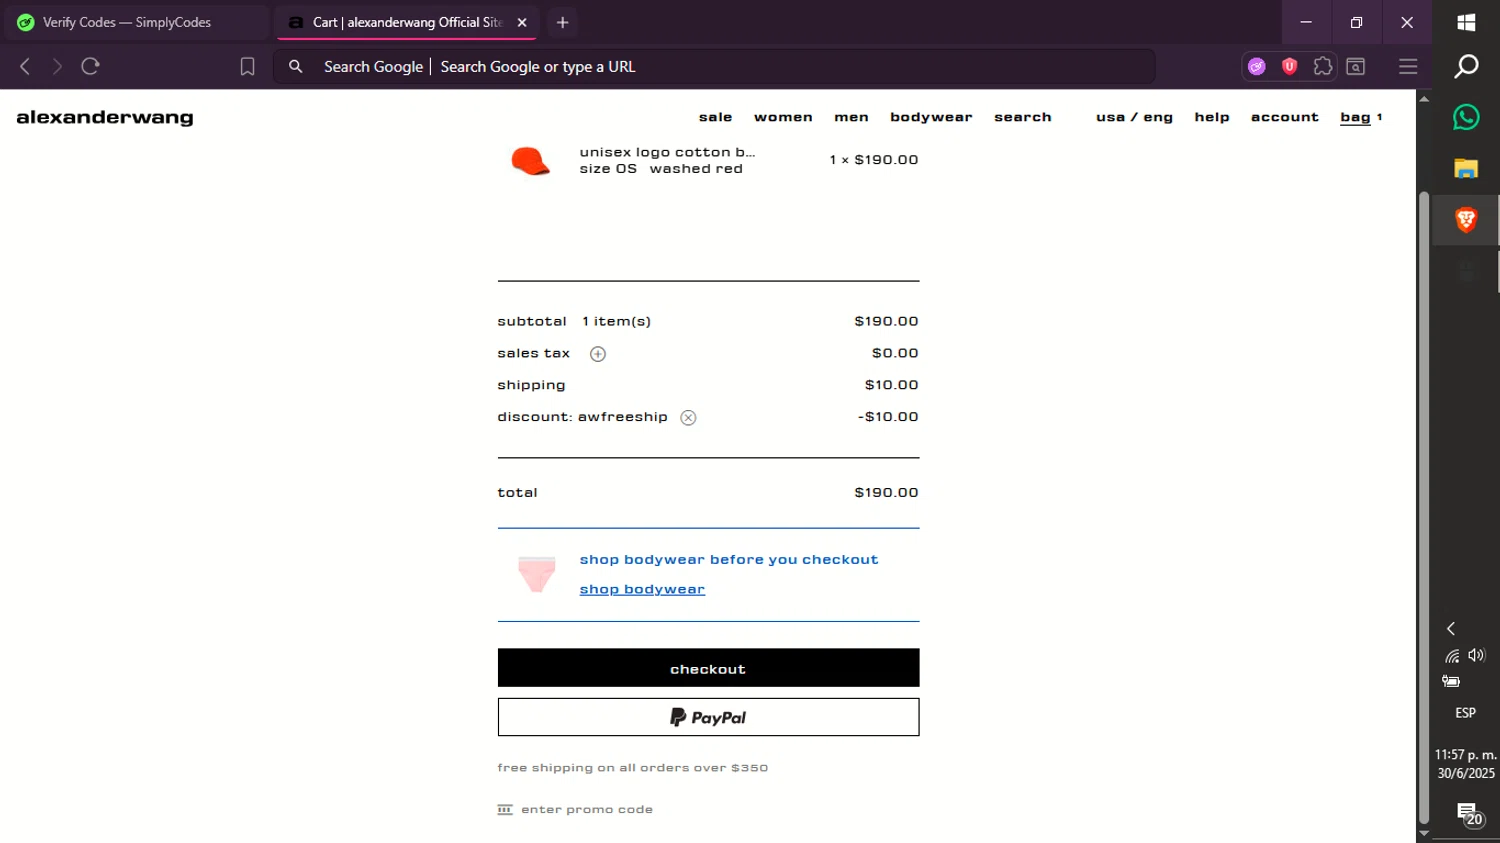This screenshot has height=843, width=1500.
Task: Open the Windows Start button
Action: click(1466, 22)
